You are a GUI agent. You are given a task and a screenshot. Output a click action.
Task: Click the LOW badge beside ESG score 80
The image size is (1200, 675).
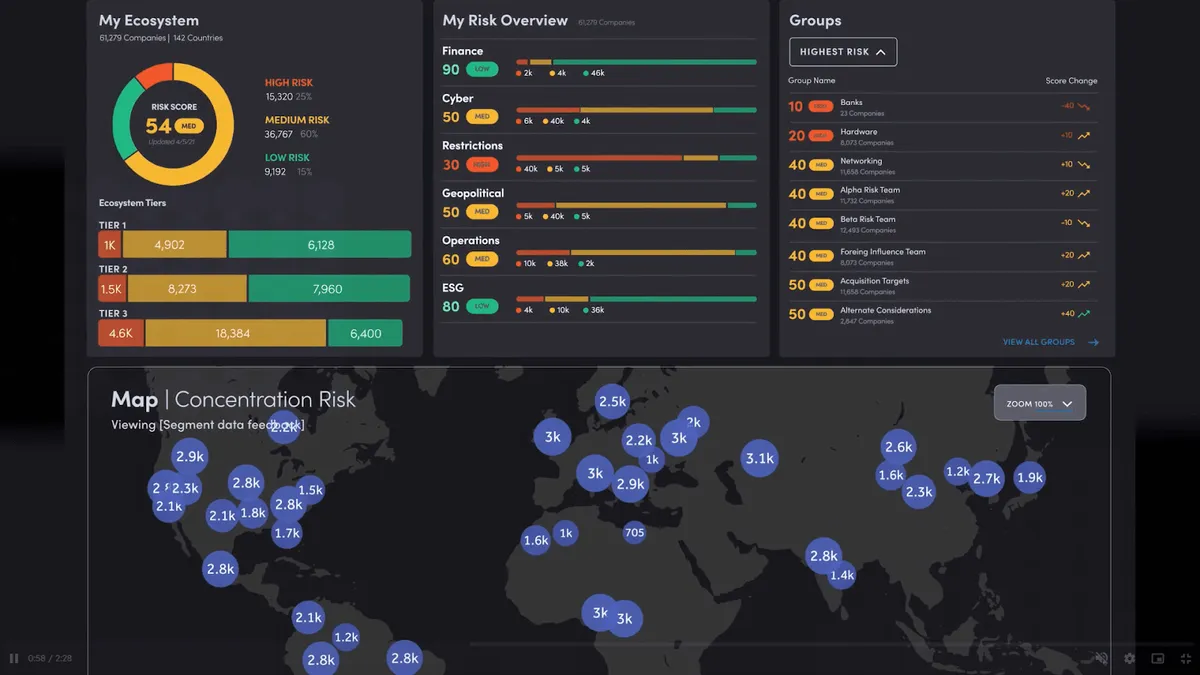(482, 306)
